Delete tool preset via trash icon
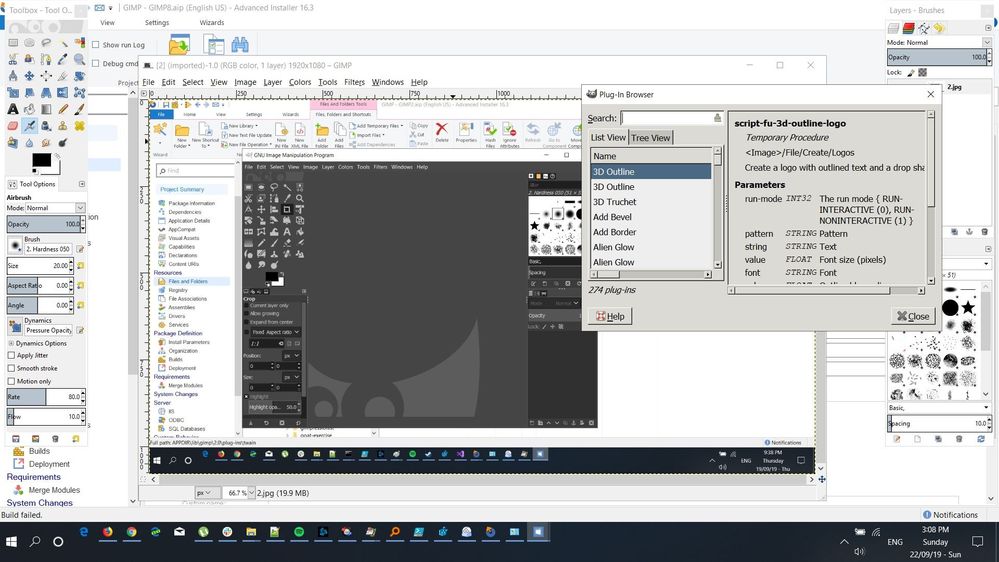This screenshot has width=999, height=562. click(55, 439)
